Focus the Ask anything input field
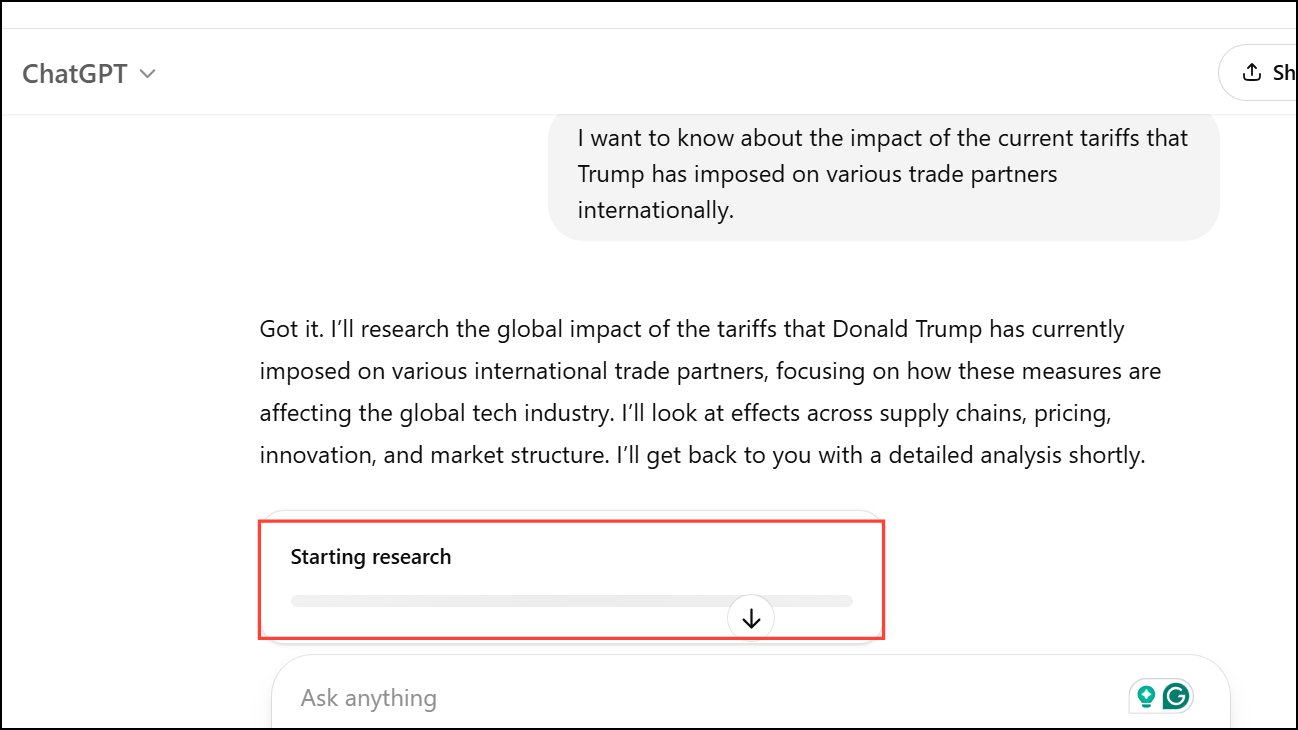 (x=700, y=697)
